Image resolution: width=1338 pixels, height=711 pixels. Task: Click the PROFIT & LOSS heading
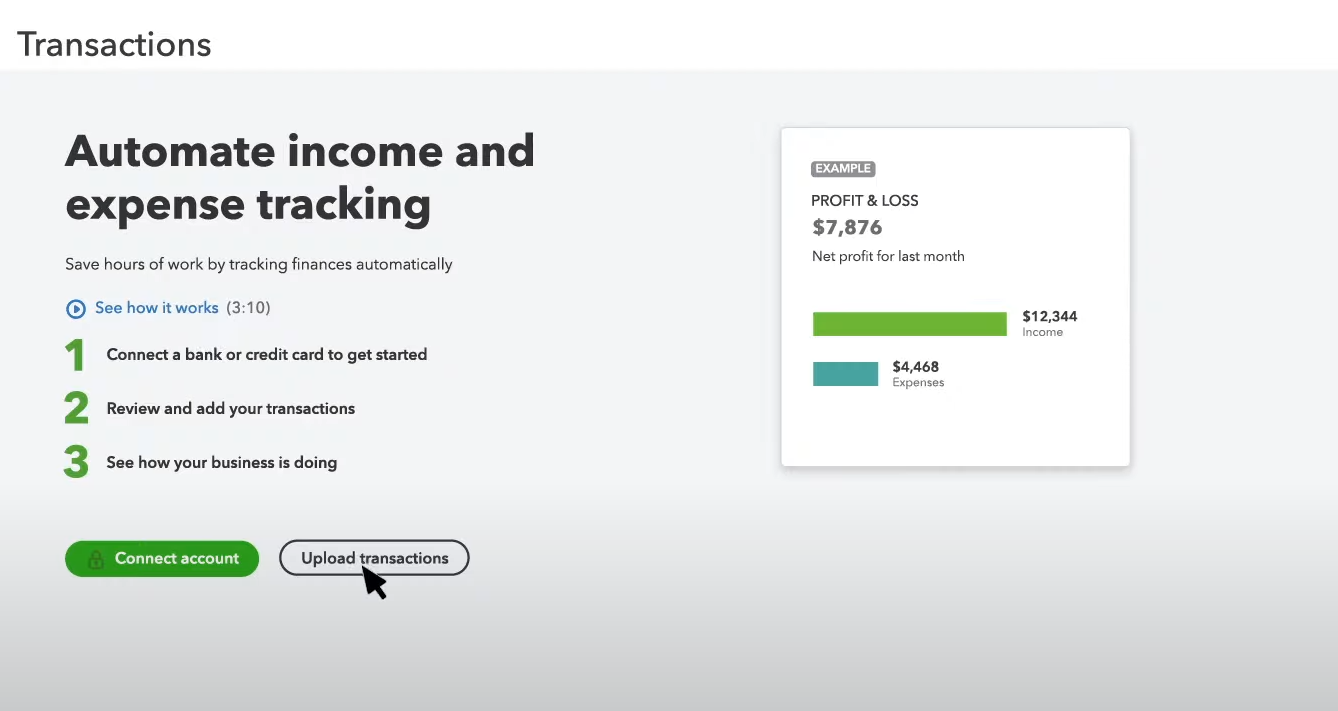pos(865,200)
